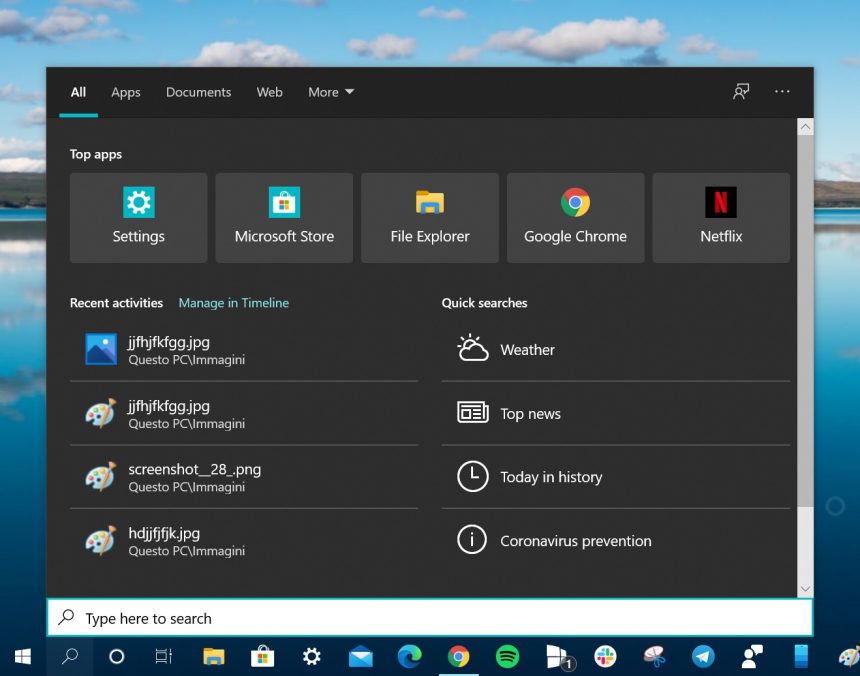Open hdjjfjfjk.jpg recent activity

pyautogui.click(x=244, y=541)
